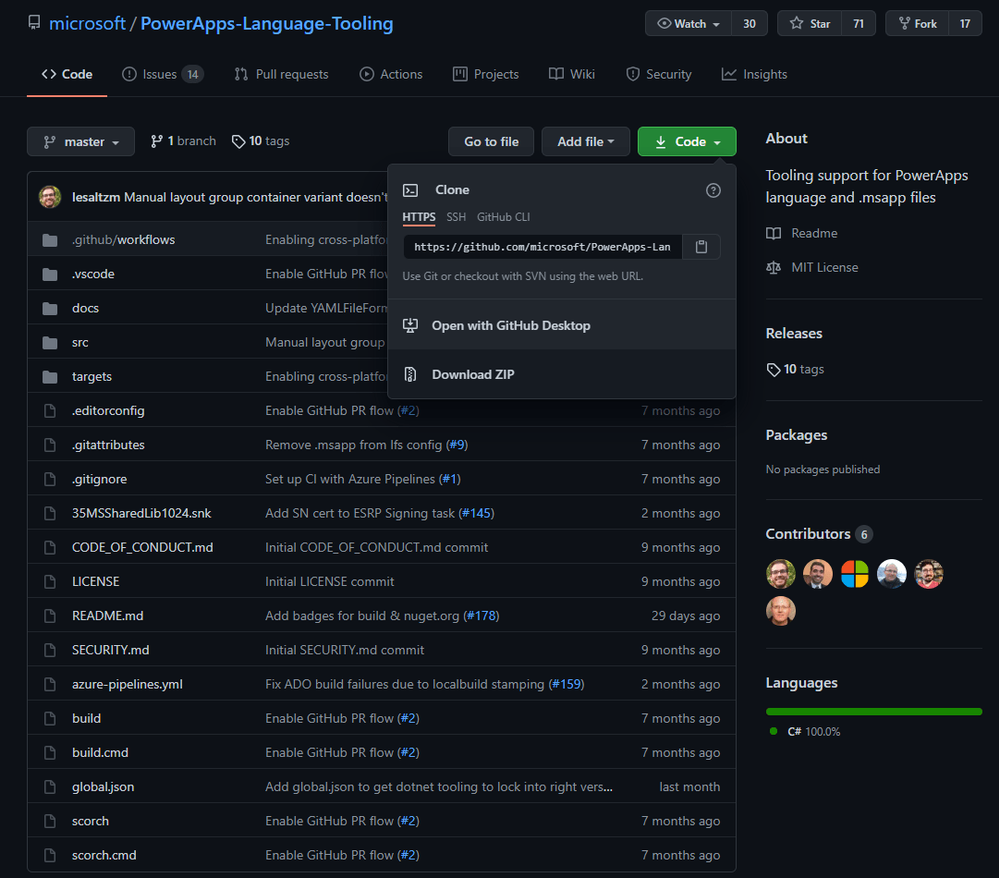Image resolution: width=999 pixels, height=878 pixels.
Task: Click the .vscode folder icon
Action: [x=50, y=274]
